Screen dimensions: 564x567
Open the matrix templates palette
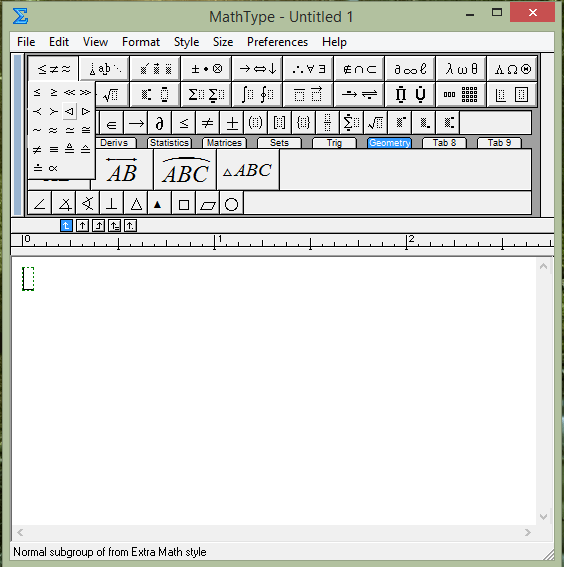(461, 95)
